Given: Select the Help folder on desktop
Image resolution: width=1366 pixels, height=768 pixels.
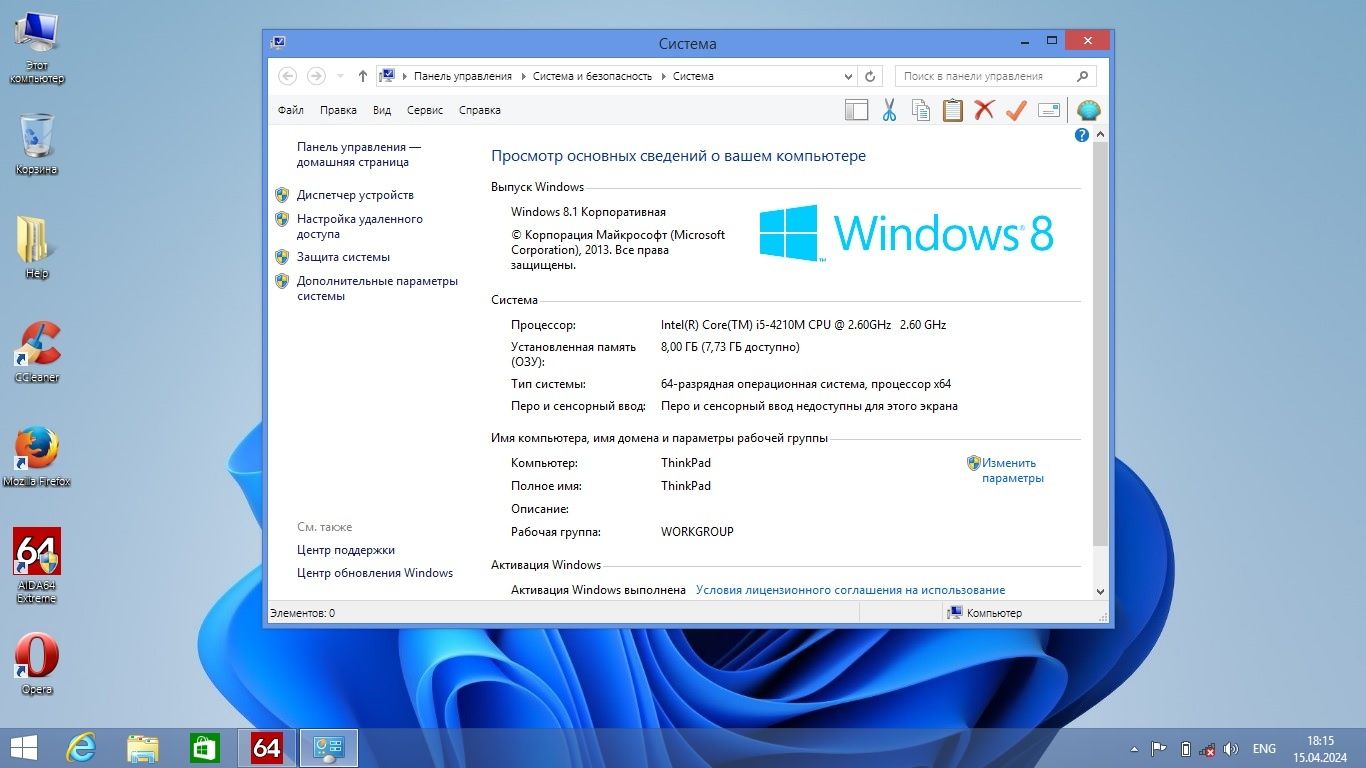Looking at the screenshot, I should [x=37, y=248].
